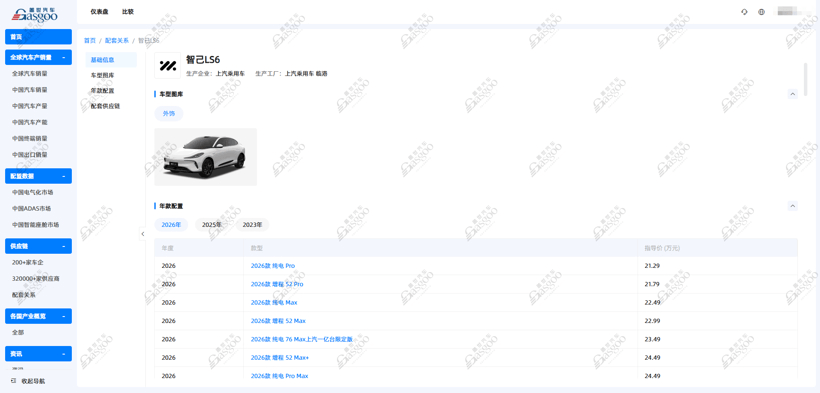Open 中国ADAS市场 in sidebar
This screenshot has width=820, height=393.
[32, 208]
